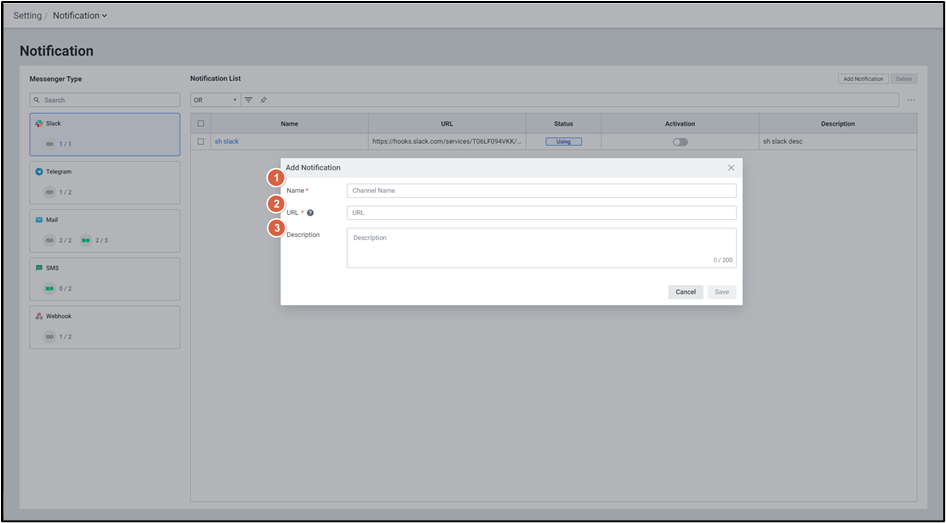Click the Status column header
This screenshot has height=523, width=946.
click(x=563, y=124)
